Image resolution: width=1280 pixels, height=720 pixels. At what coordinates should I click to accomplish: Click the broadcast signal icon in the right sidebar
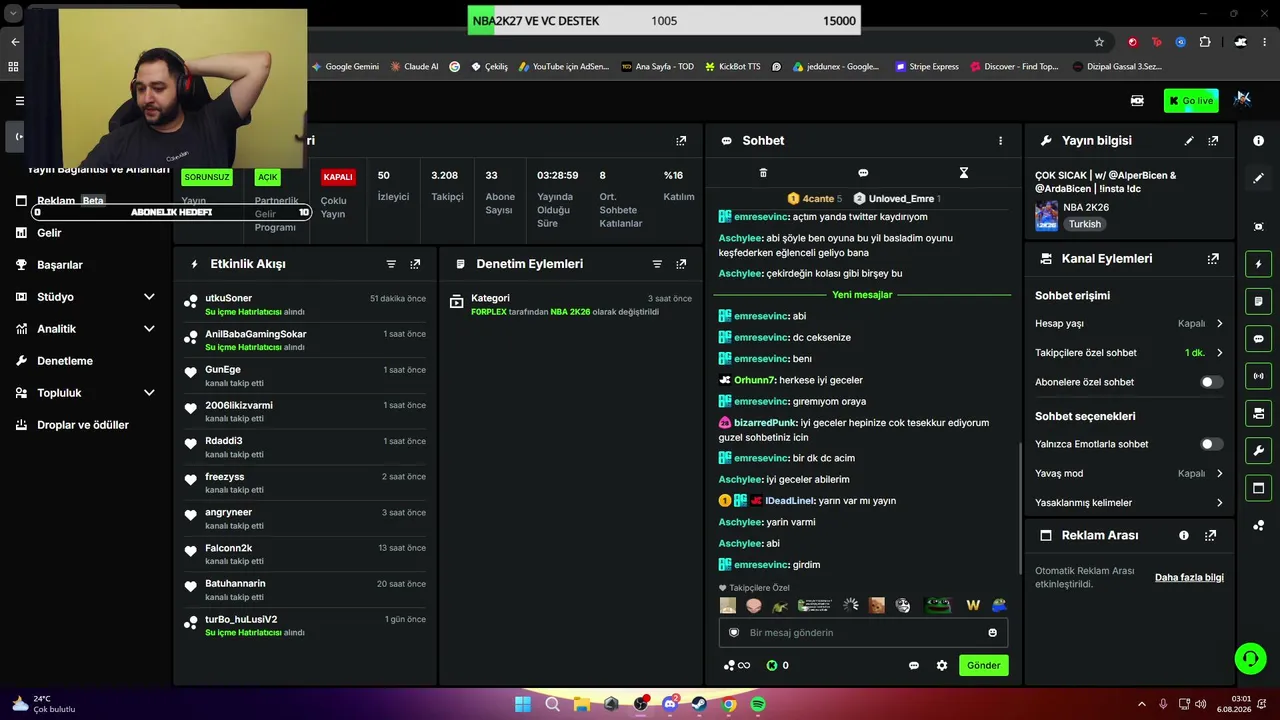coord(1258,376)
